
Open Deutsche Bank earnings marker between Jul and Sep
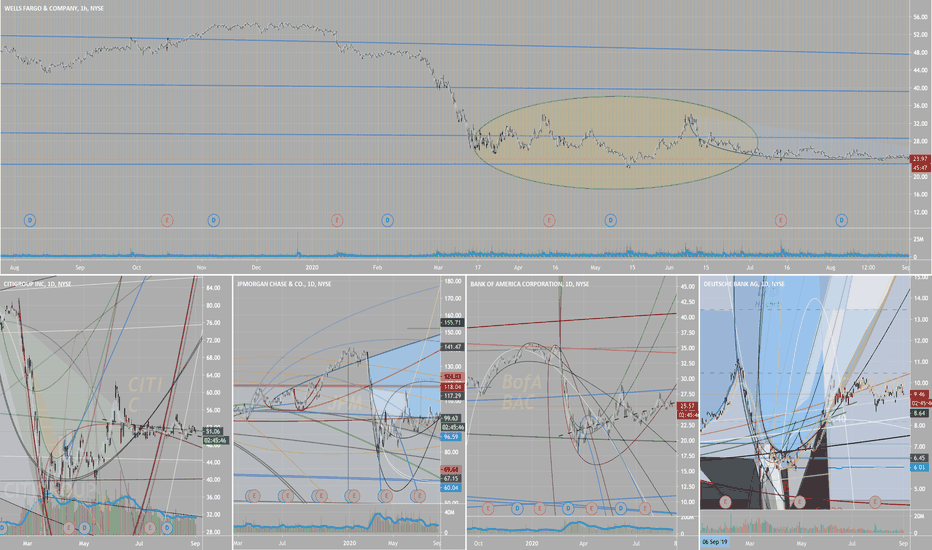(875, 502)
